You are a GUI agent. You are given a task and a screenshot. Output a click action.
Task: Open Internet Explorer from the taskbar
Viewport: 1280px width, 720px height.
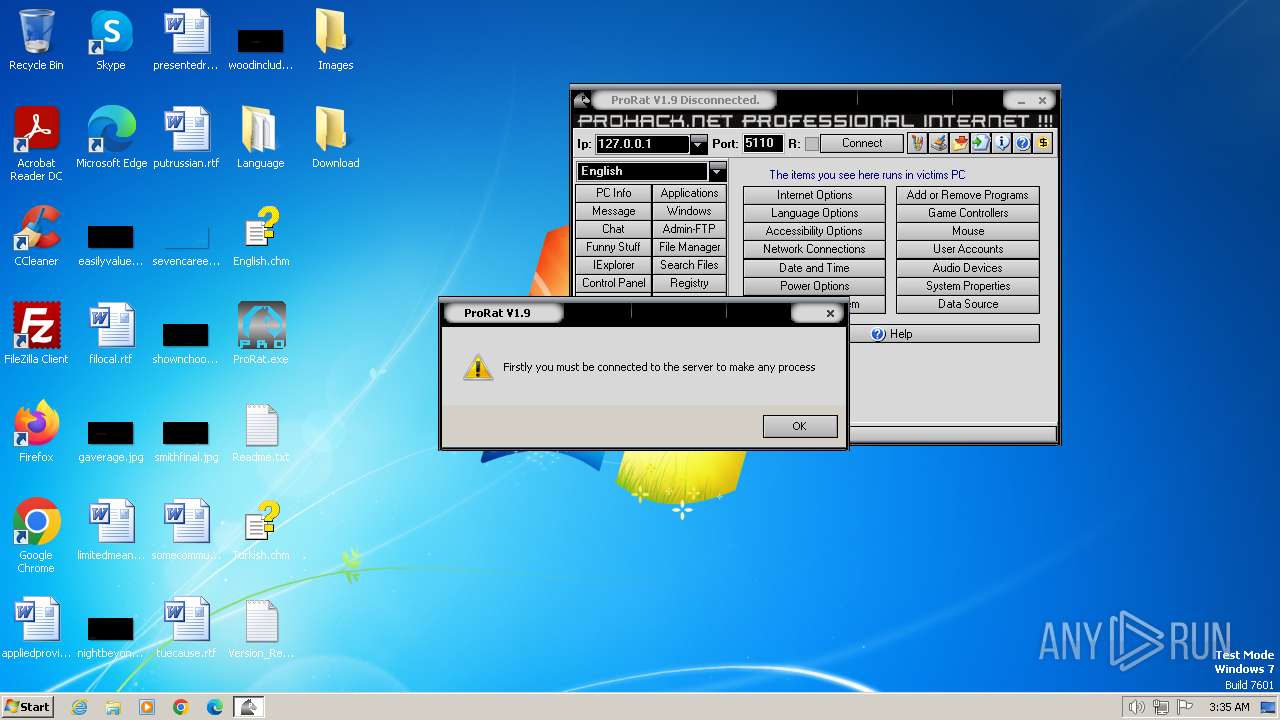click(x=80, y=707)
